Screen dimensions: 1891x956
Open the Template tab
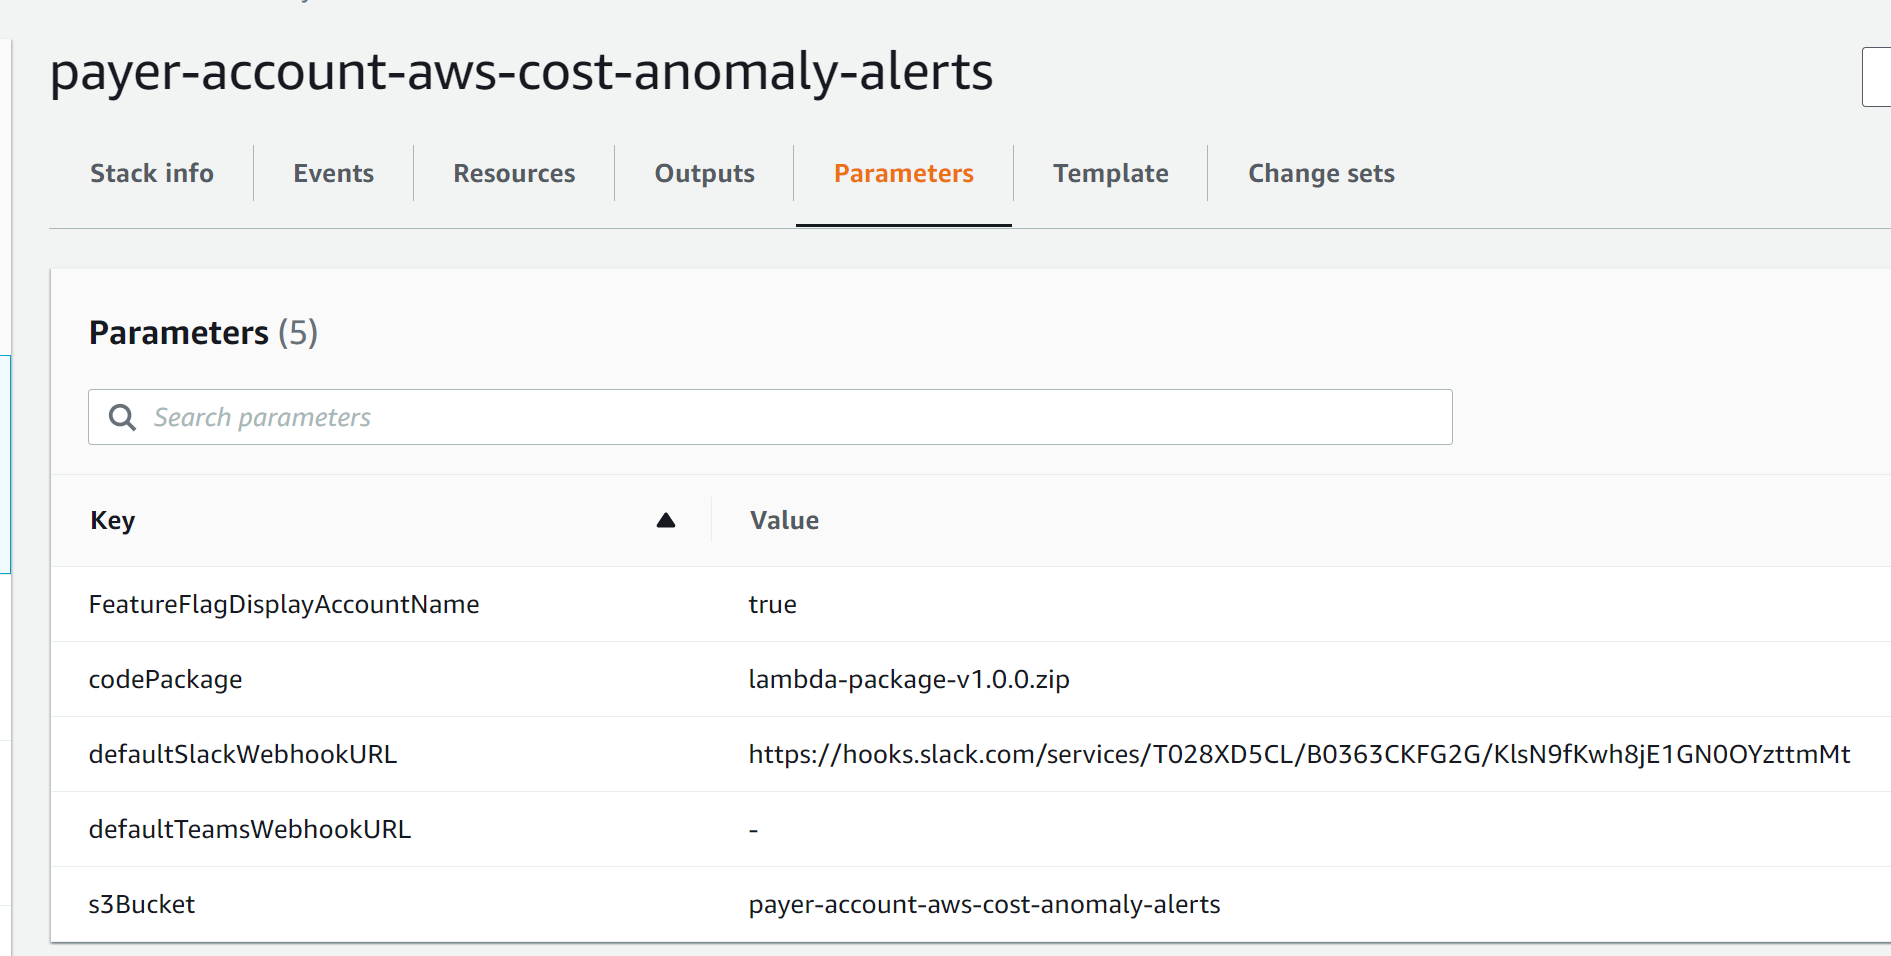1110,173
